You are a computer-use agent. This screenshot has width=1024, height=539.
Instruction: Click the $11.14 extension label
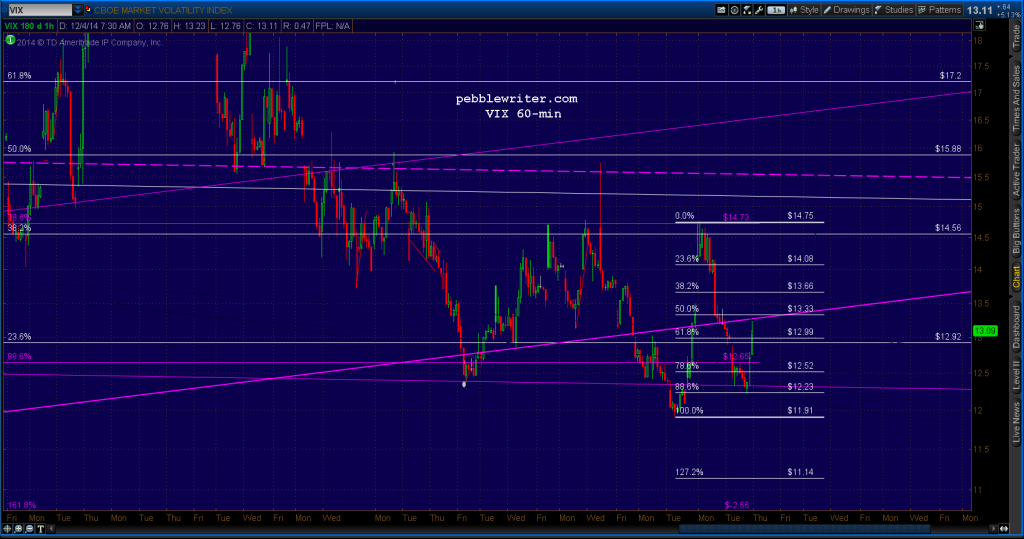point(800,472)
